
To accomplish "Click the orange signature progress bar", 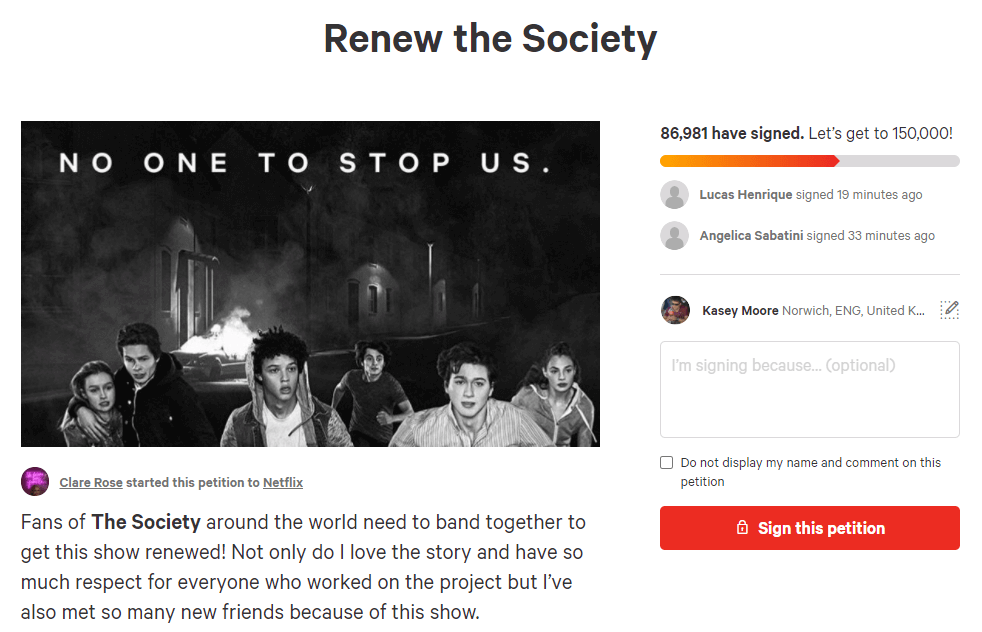I will pyautogui.click(x=750, y=161).
